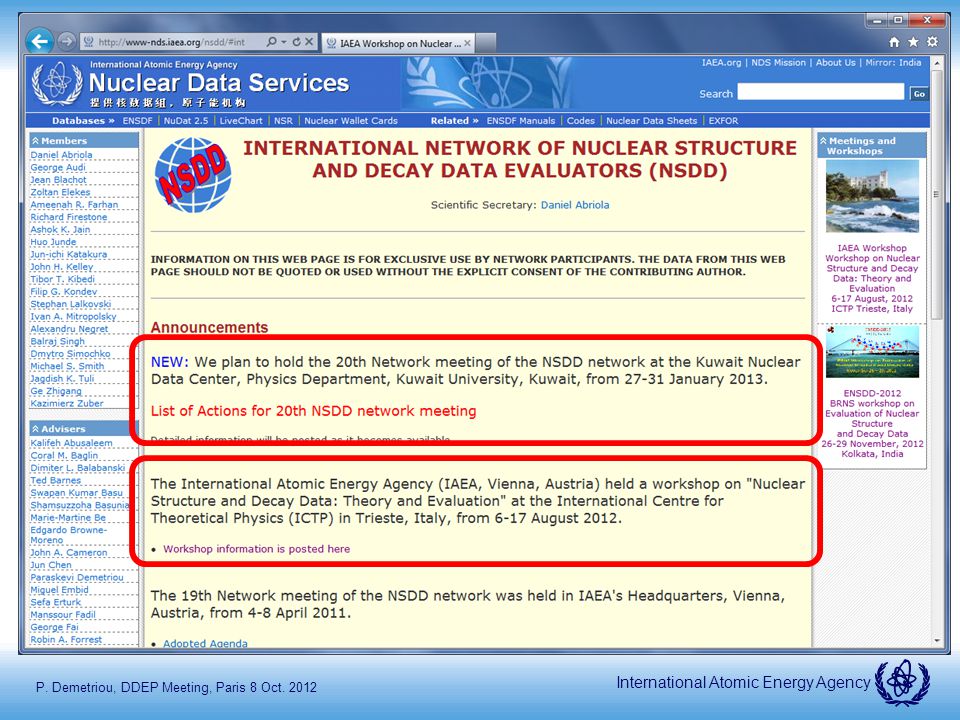Open Scientific Secretary Daniel Abriola link
The width and height of the screenshot is (960, 720).
point(575,205)
